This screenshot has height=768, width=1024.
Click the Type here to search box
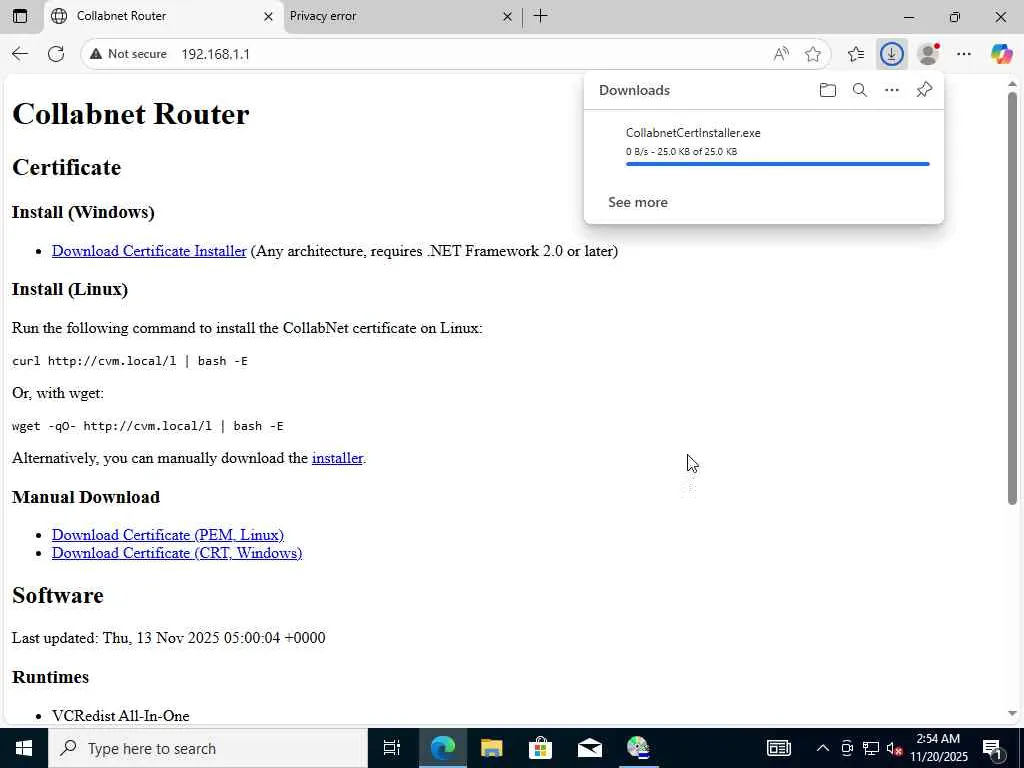point(208,748)
